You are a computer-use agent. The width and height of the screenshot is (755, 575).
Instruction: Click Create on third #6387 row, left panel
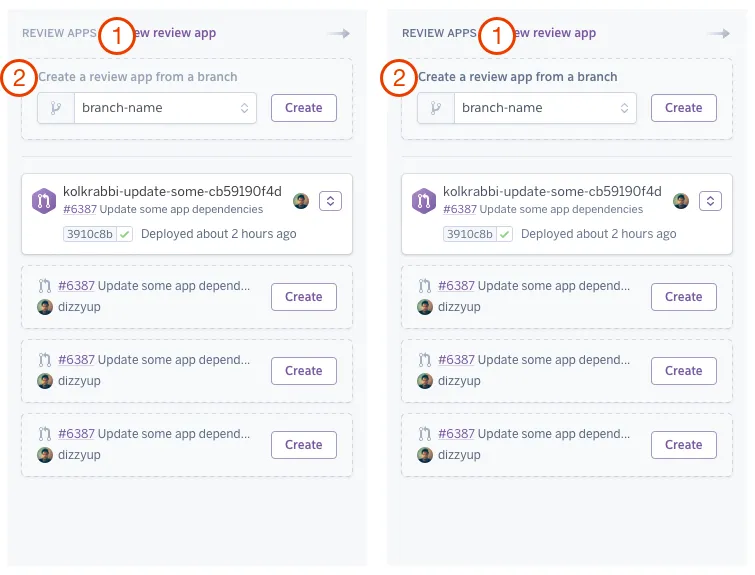[x=304, y=445]
